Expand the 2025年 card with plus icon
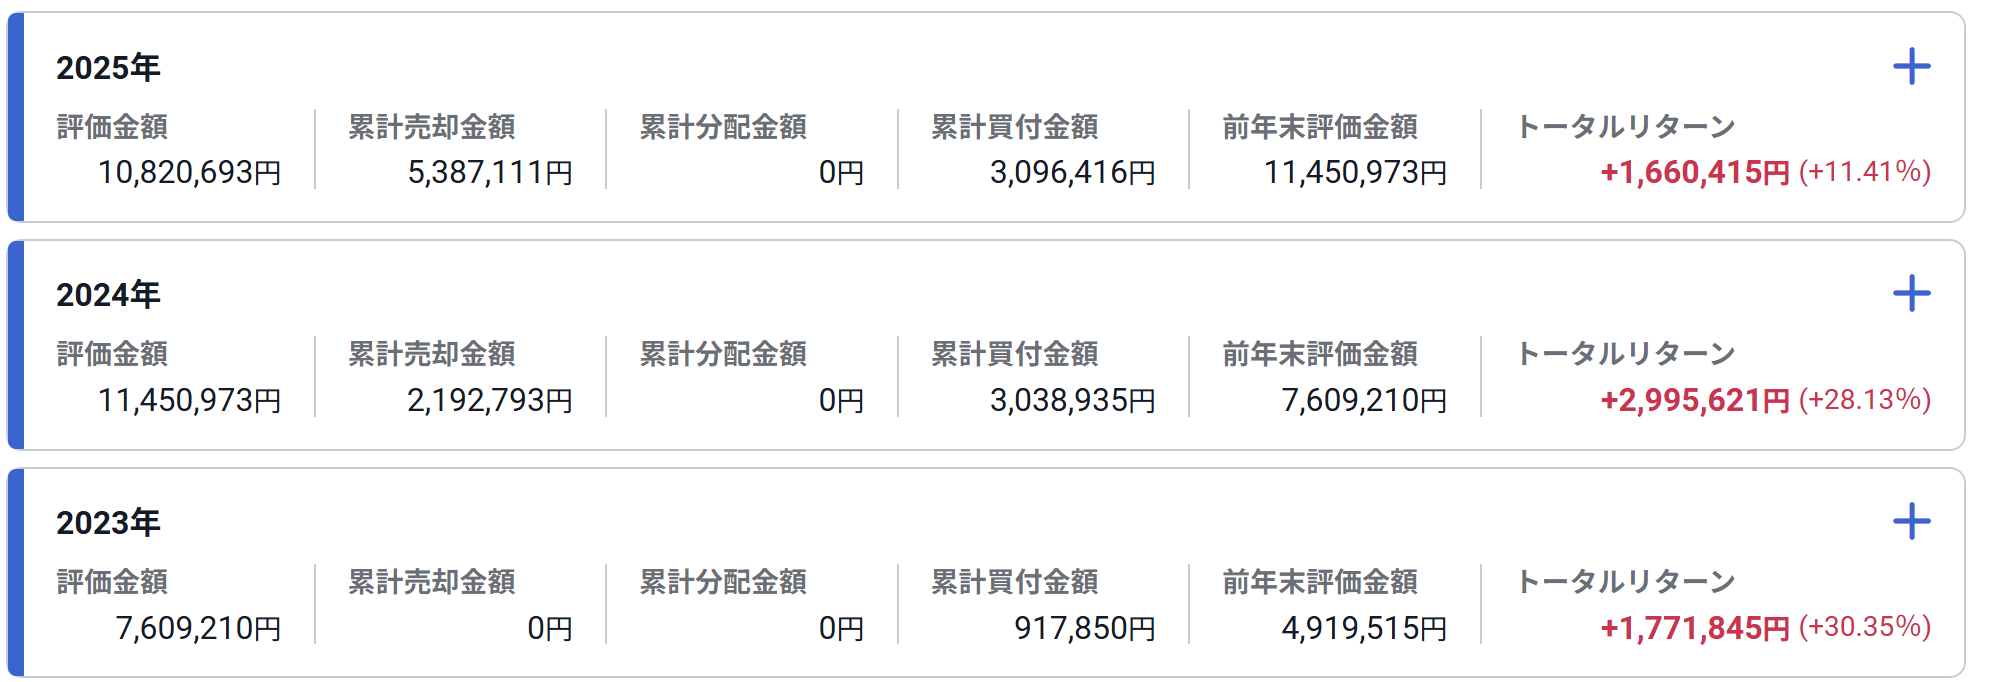This screenshot has height=682, width=1994. coord(1911,67)
